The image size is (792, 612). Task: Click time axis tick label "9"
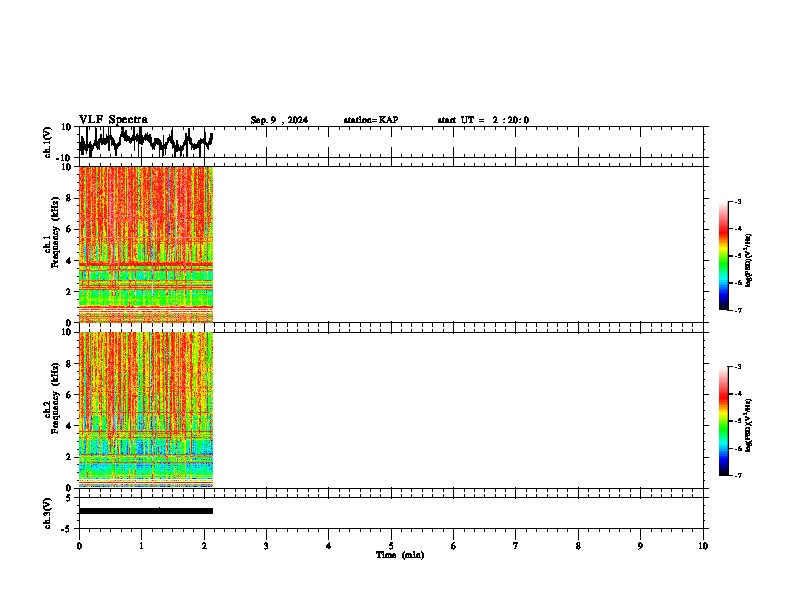[640, 546]
